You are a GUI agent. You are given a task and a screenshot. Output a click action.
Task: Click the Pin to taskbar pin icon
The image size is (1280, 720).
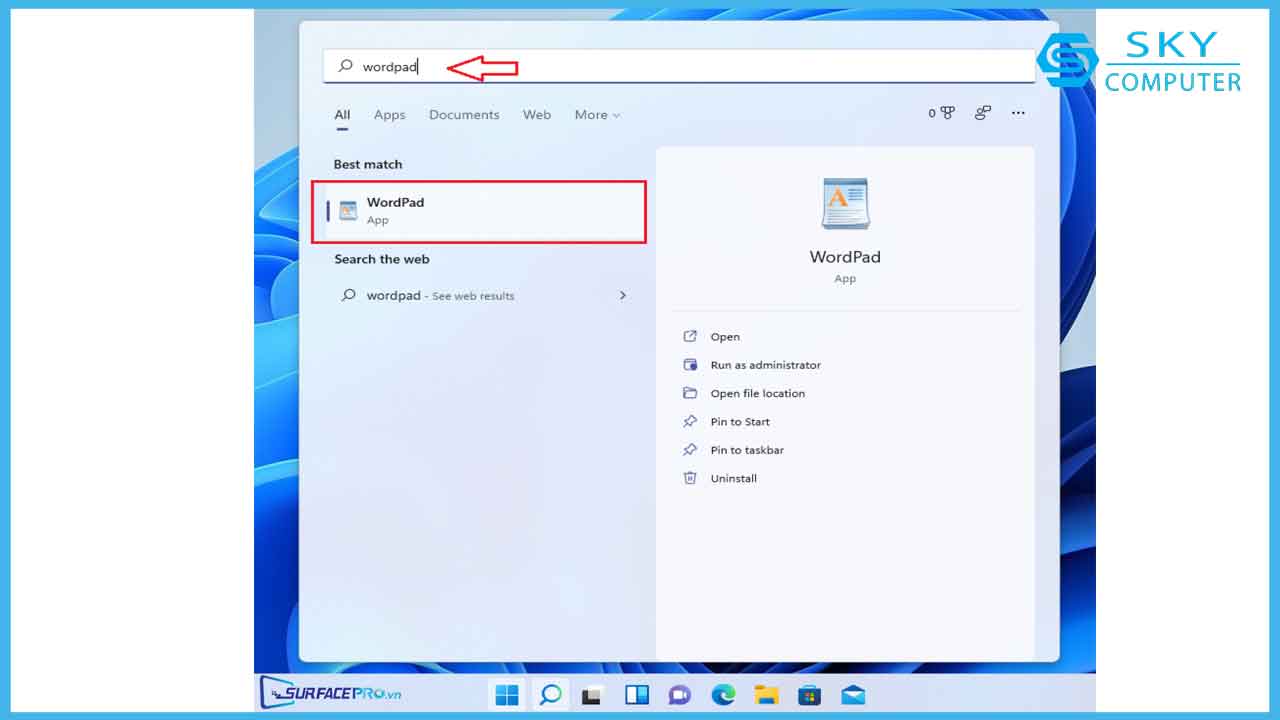689,450
